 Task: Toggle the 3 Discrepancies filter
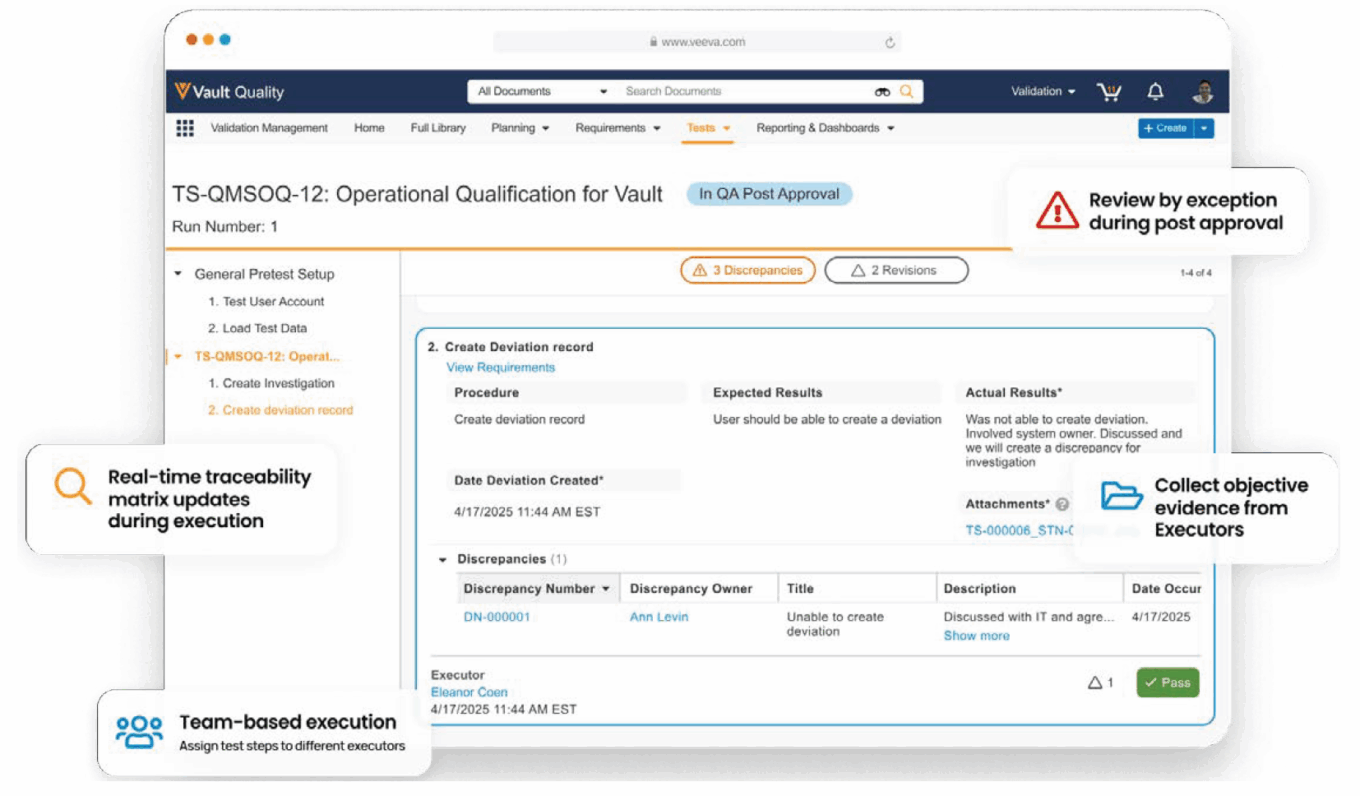[748, 271]
